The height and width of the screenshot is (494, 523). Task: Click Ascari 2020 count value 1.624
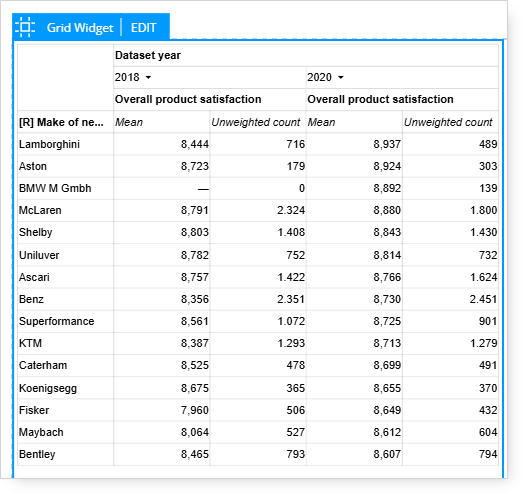(x=484, y=277)
